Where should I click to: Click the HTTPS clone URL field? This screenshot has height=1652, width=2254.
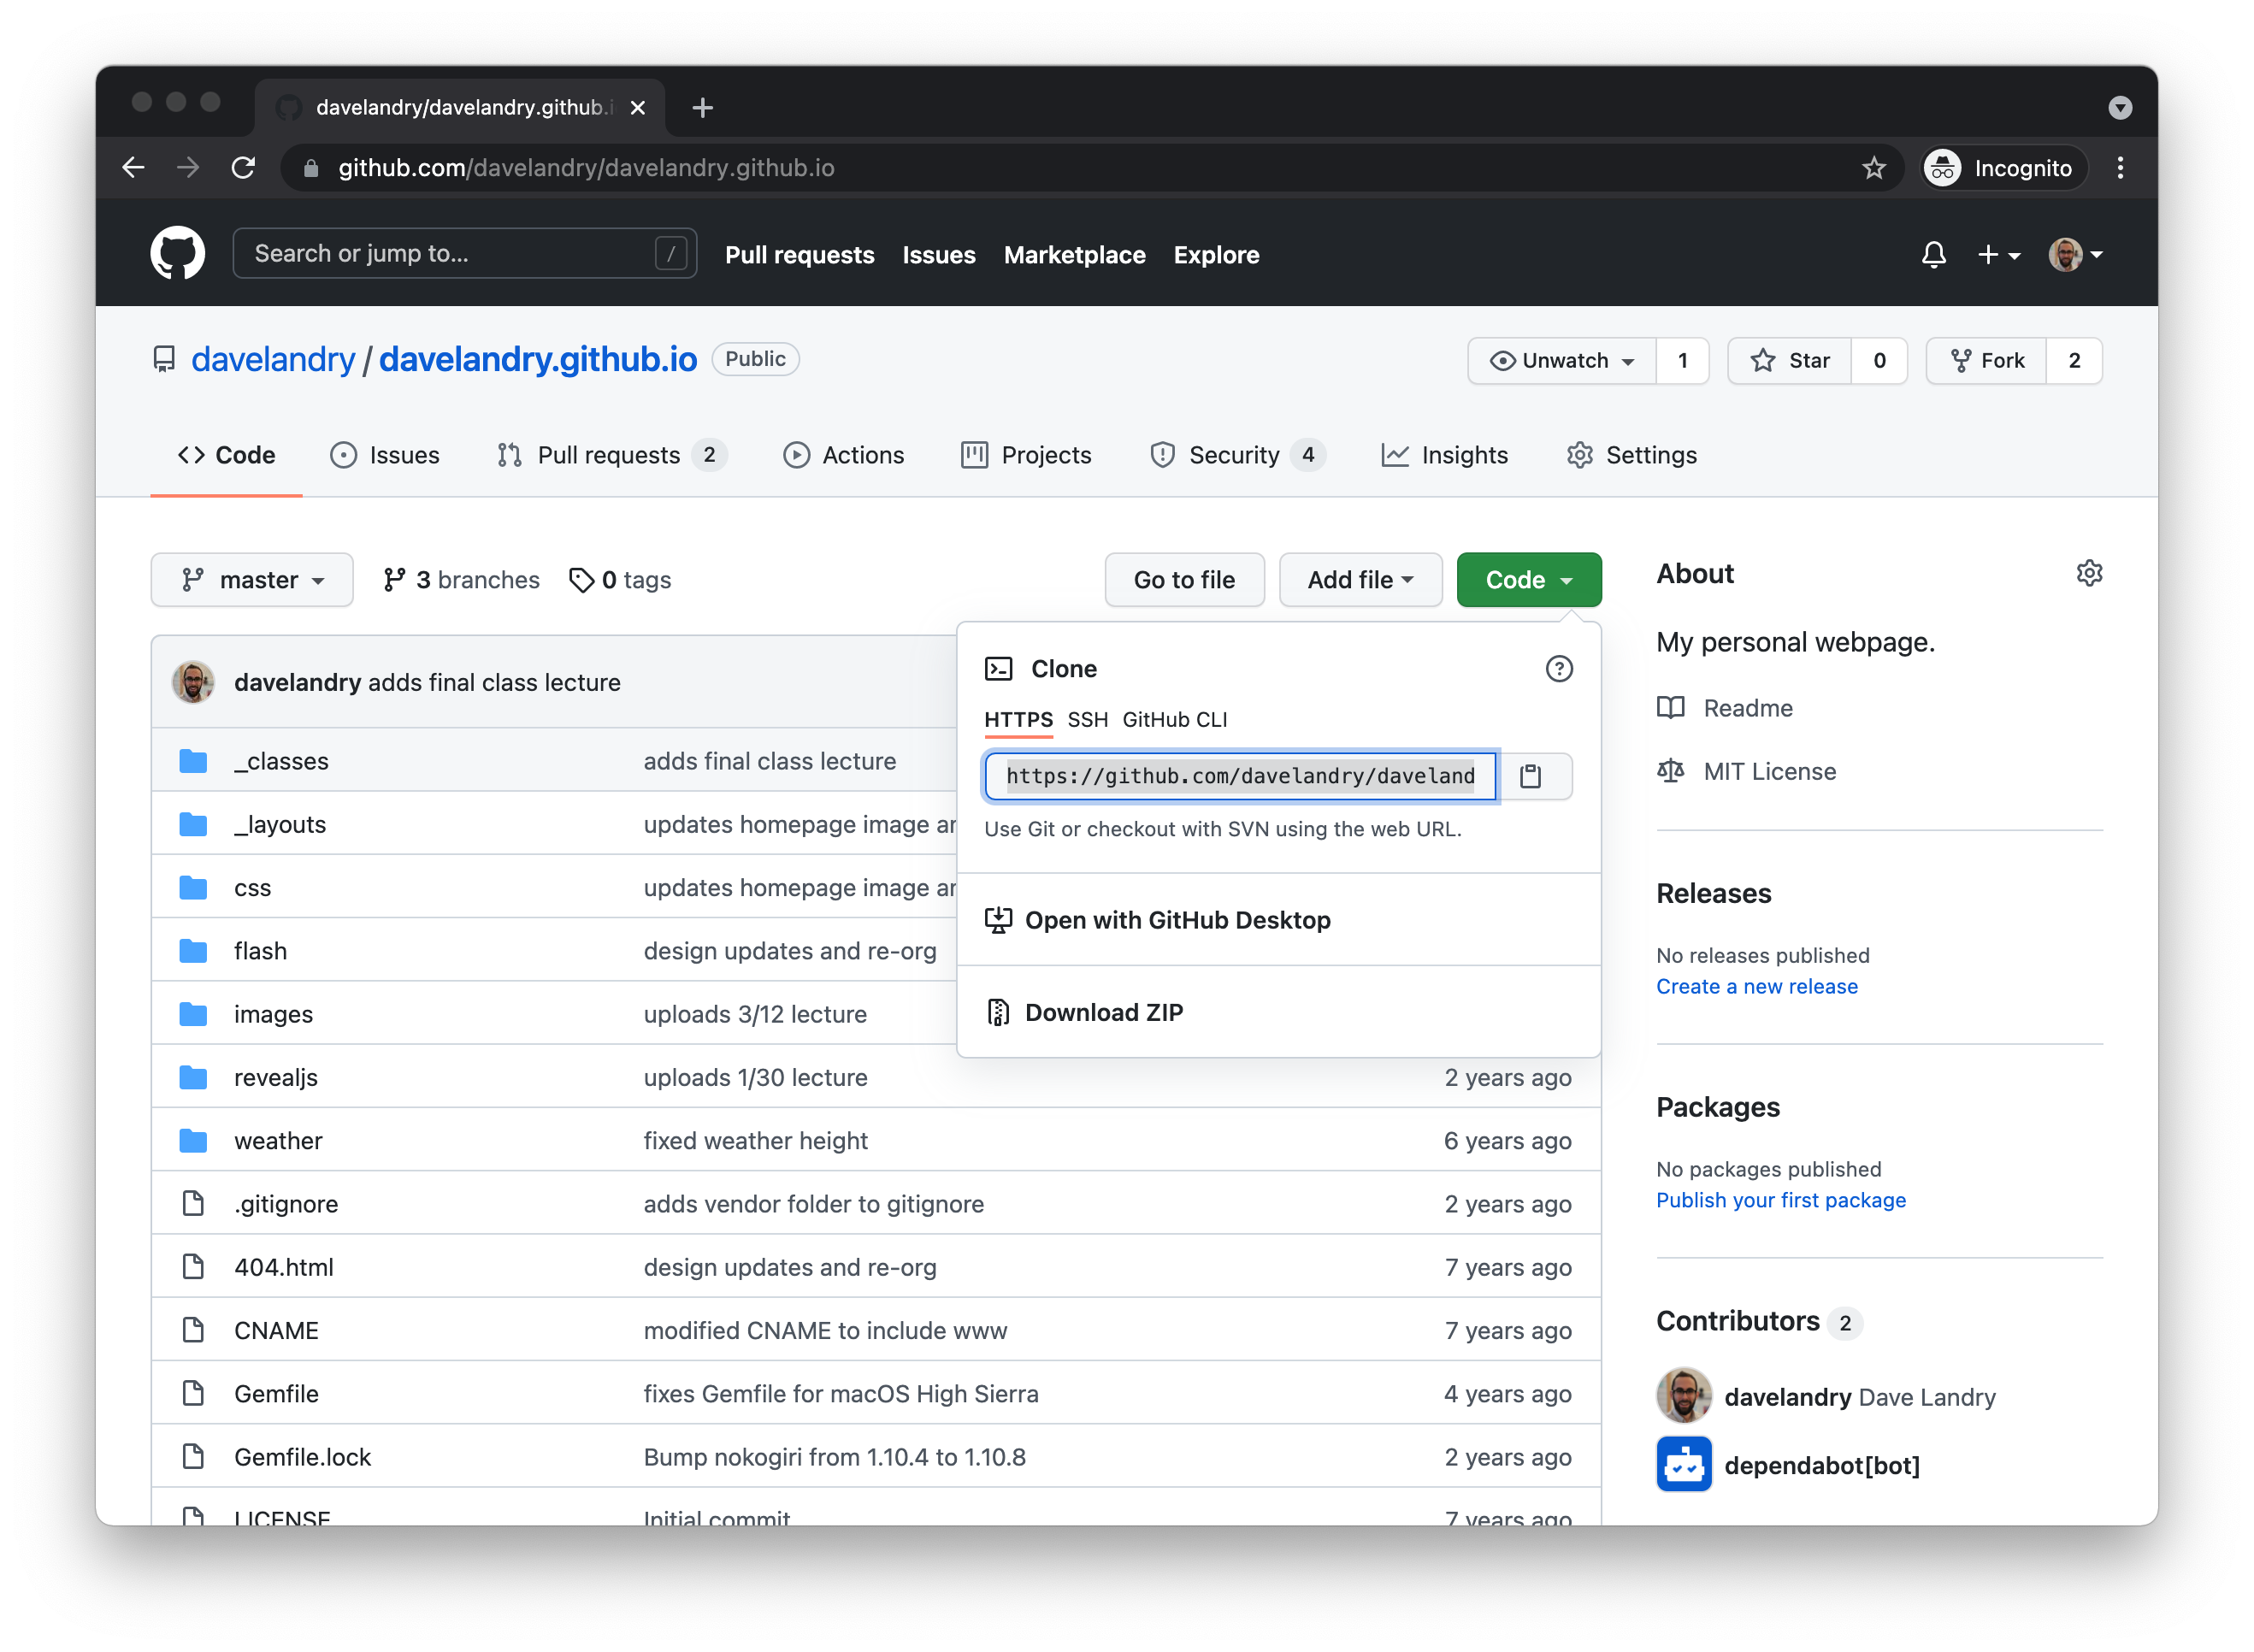(x=1240, y=776)
